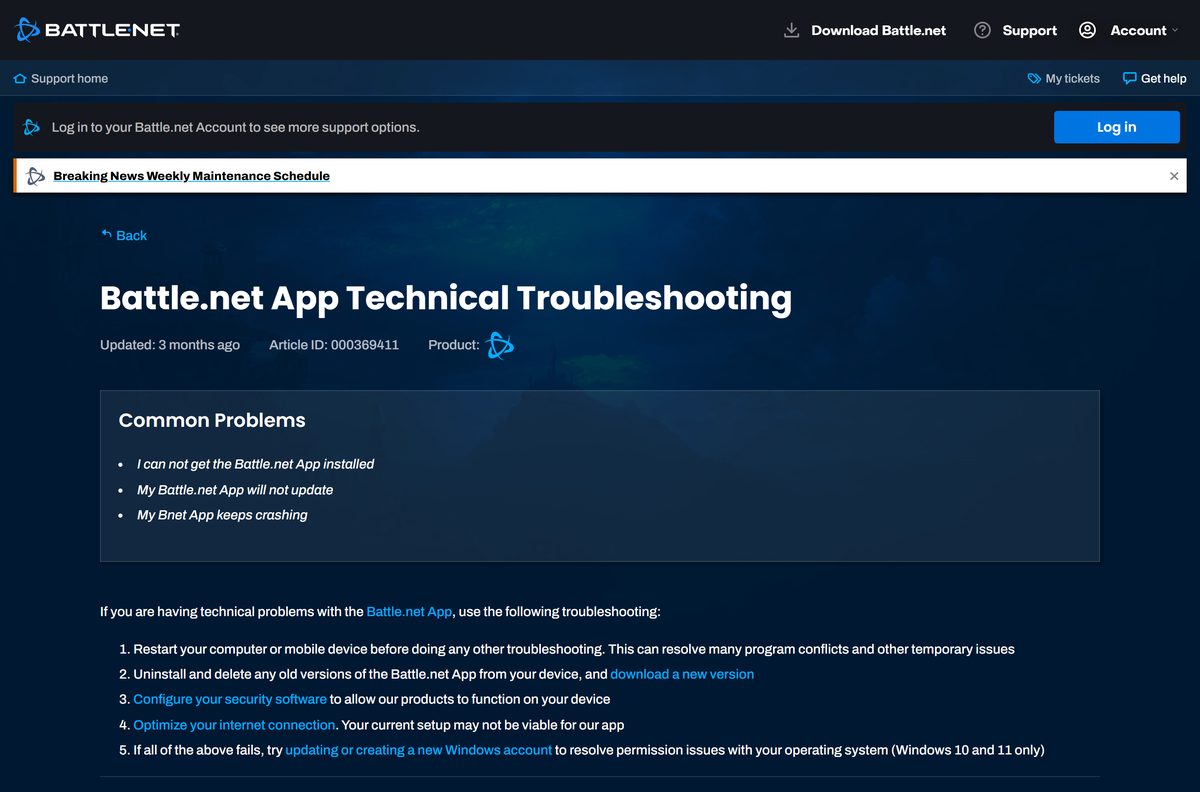
Task: Click the Get help chat icon
Action: pos(1129,78)
